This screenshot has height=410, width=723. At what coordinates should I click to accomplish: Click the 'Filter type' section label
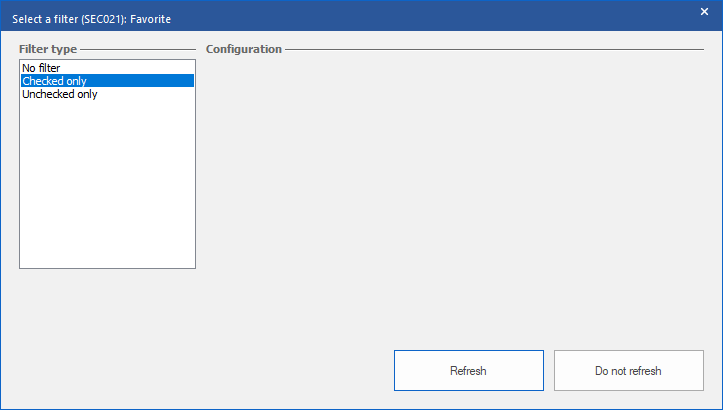48,49
